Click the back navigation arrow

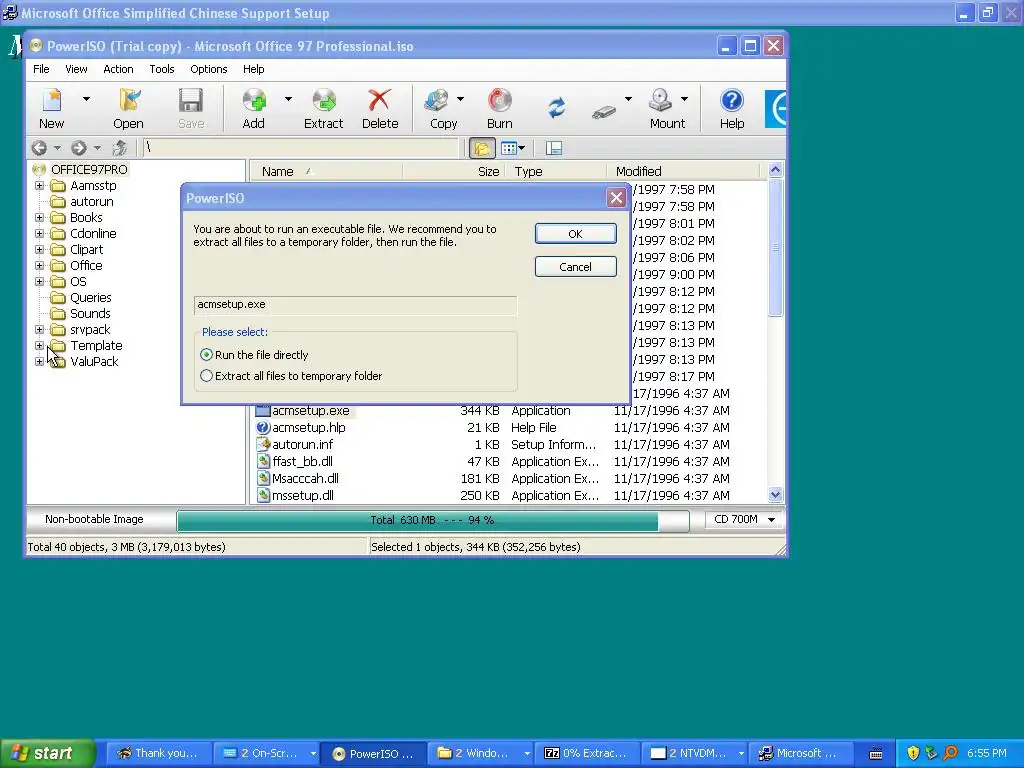click(x=39, y=148)
